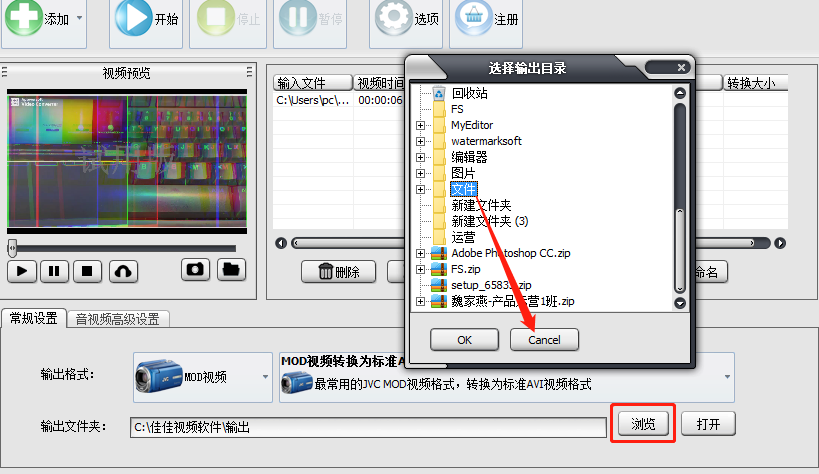Select Adobe Photoshop CC.zip archive icon
This screenshot has height=474, width=819.
tap(439, 253)
